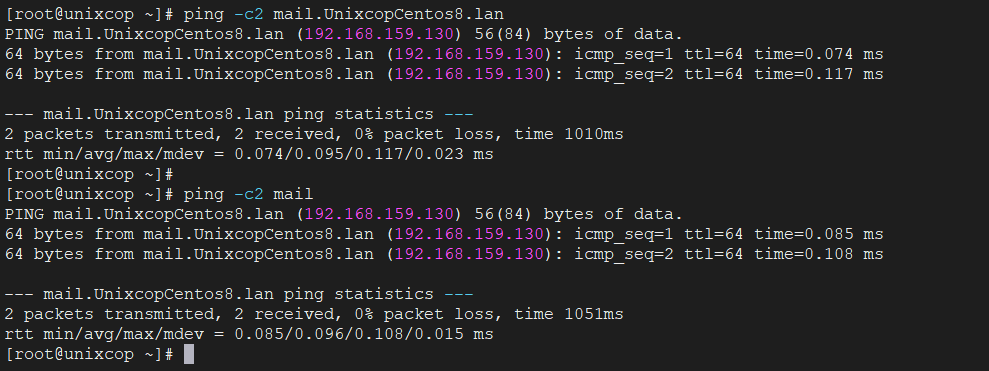Click the time=0.074 ms value

(819, 54)
